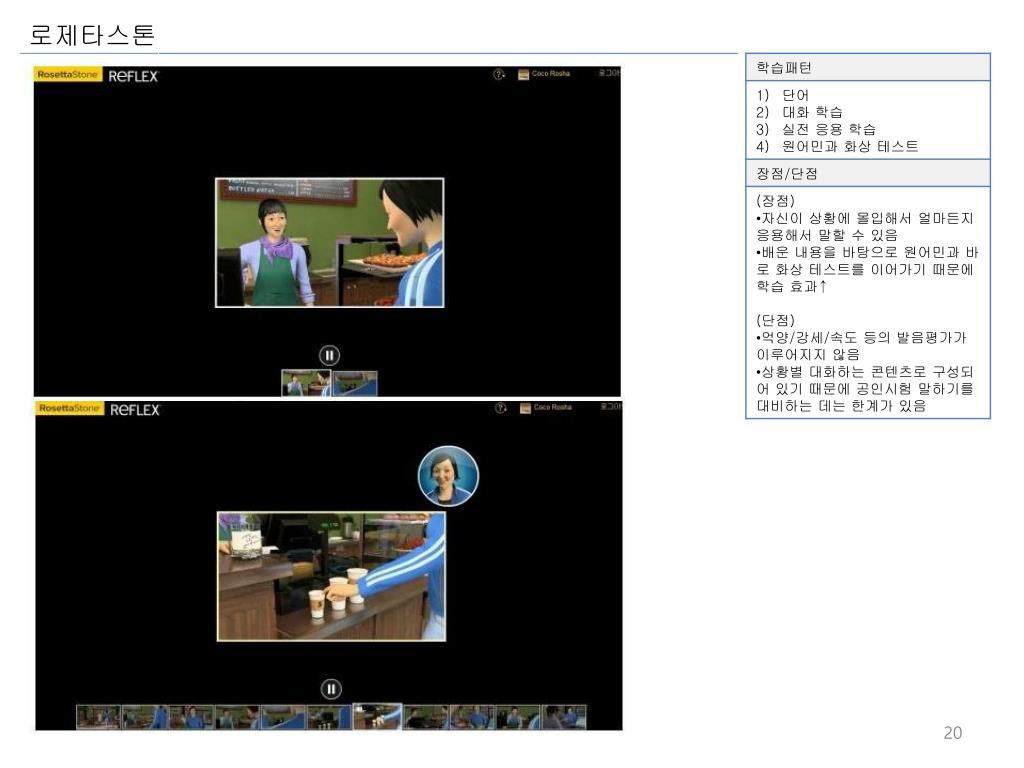Click Coco Rosha profile icon in upper header

(523, 74)
